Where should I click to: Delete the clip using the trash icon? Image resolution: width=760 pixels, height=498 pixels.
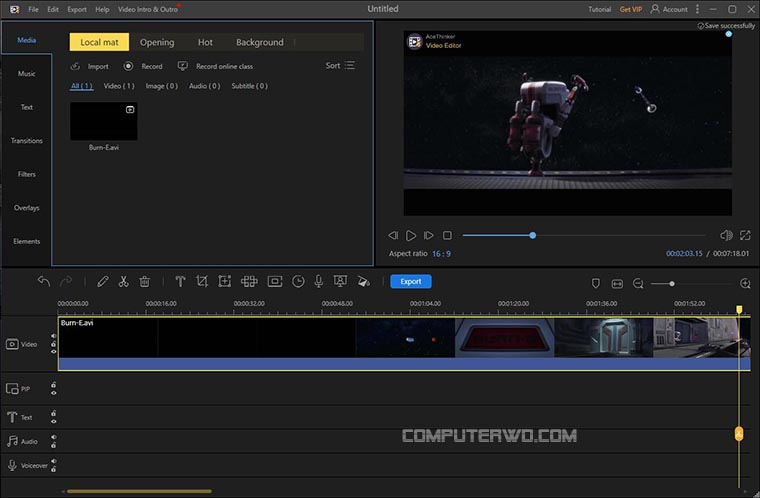click(144, 281)
